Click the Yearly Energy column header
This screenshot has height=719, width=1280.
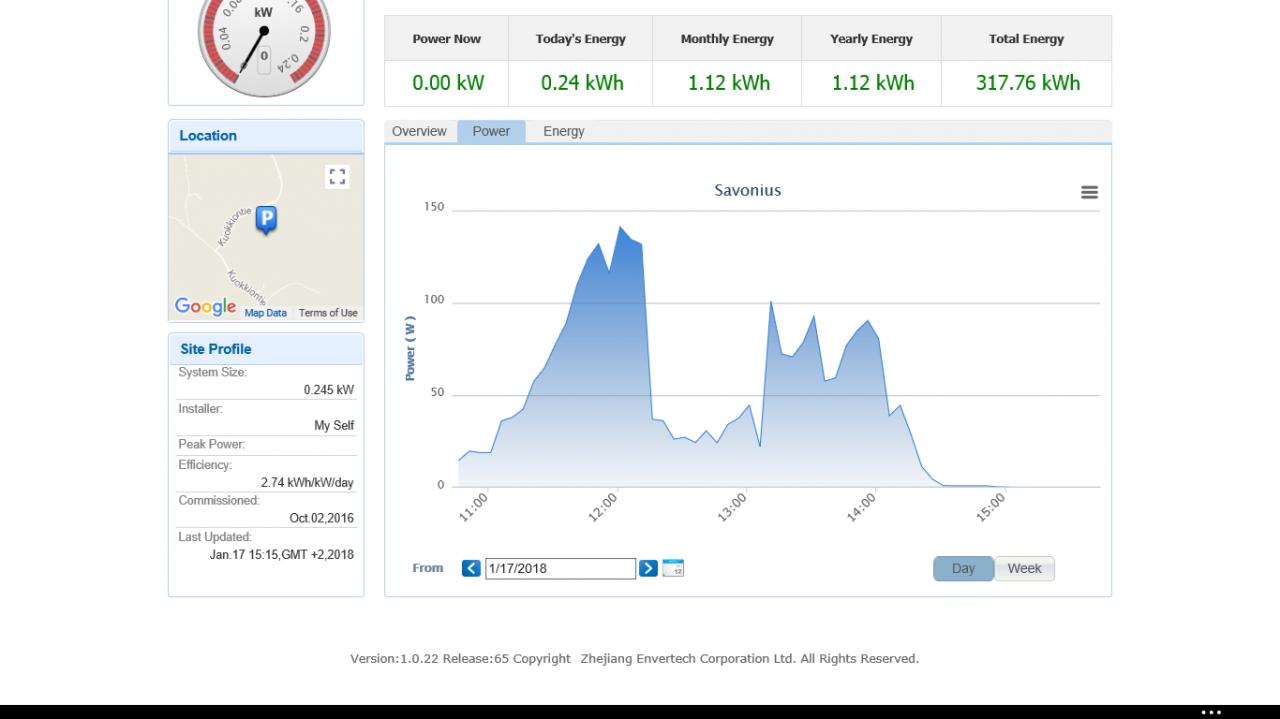(x=871, y=39)
